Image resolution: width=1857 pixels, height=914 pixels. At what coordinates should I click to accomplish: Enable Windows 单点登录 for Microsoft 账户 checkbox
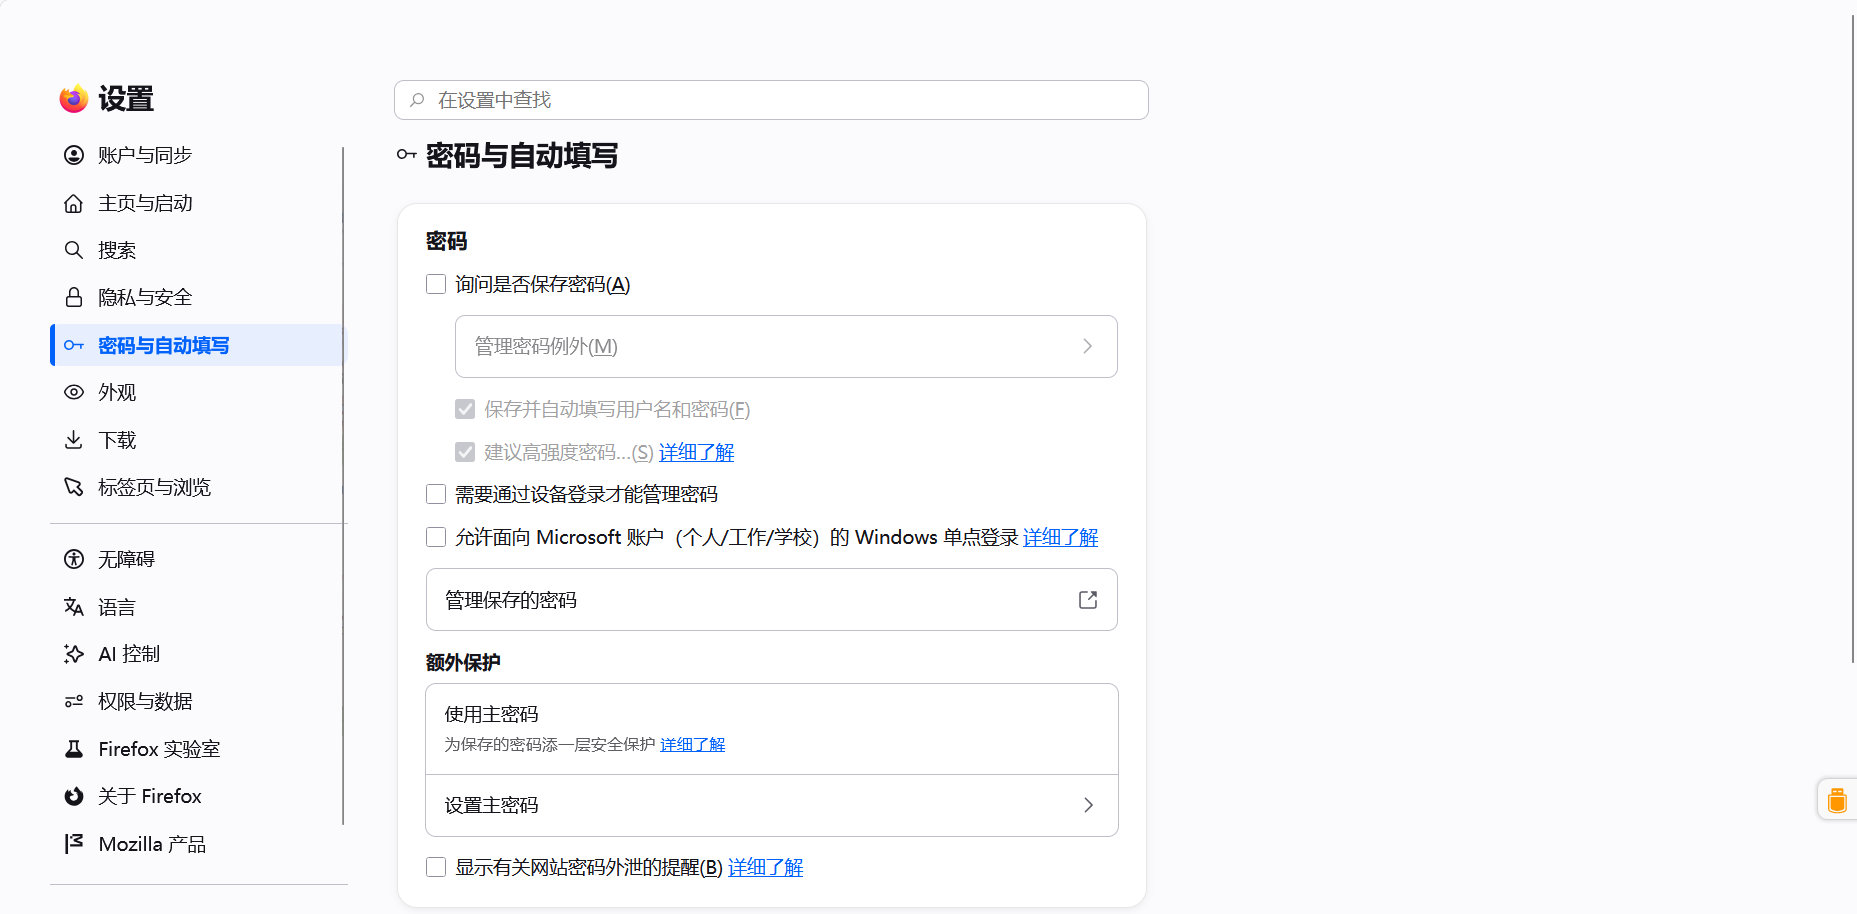tap(436, 537)
